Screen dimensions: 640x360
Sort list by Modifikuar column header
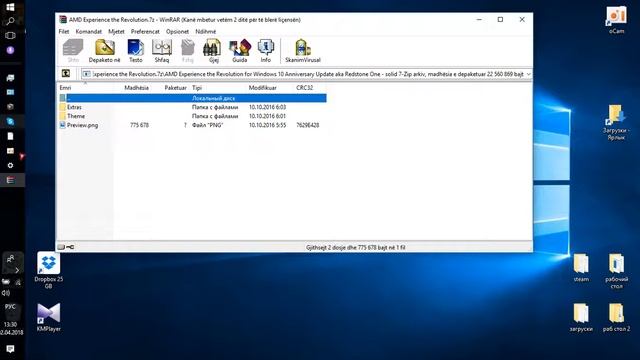pos(262,88)
